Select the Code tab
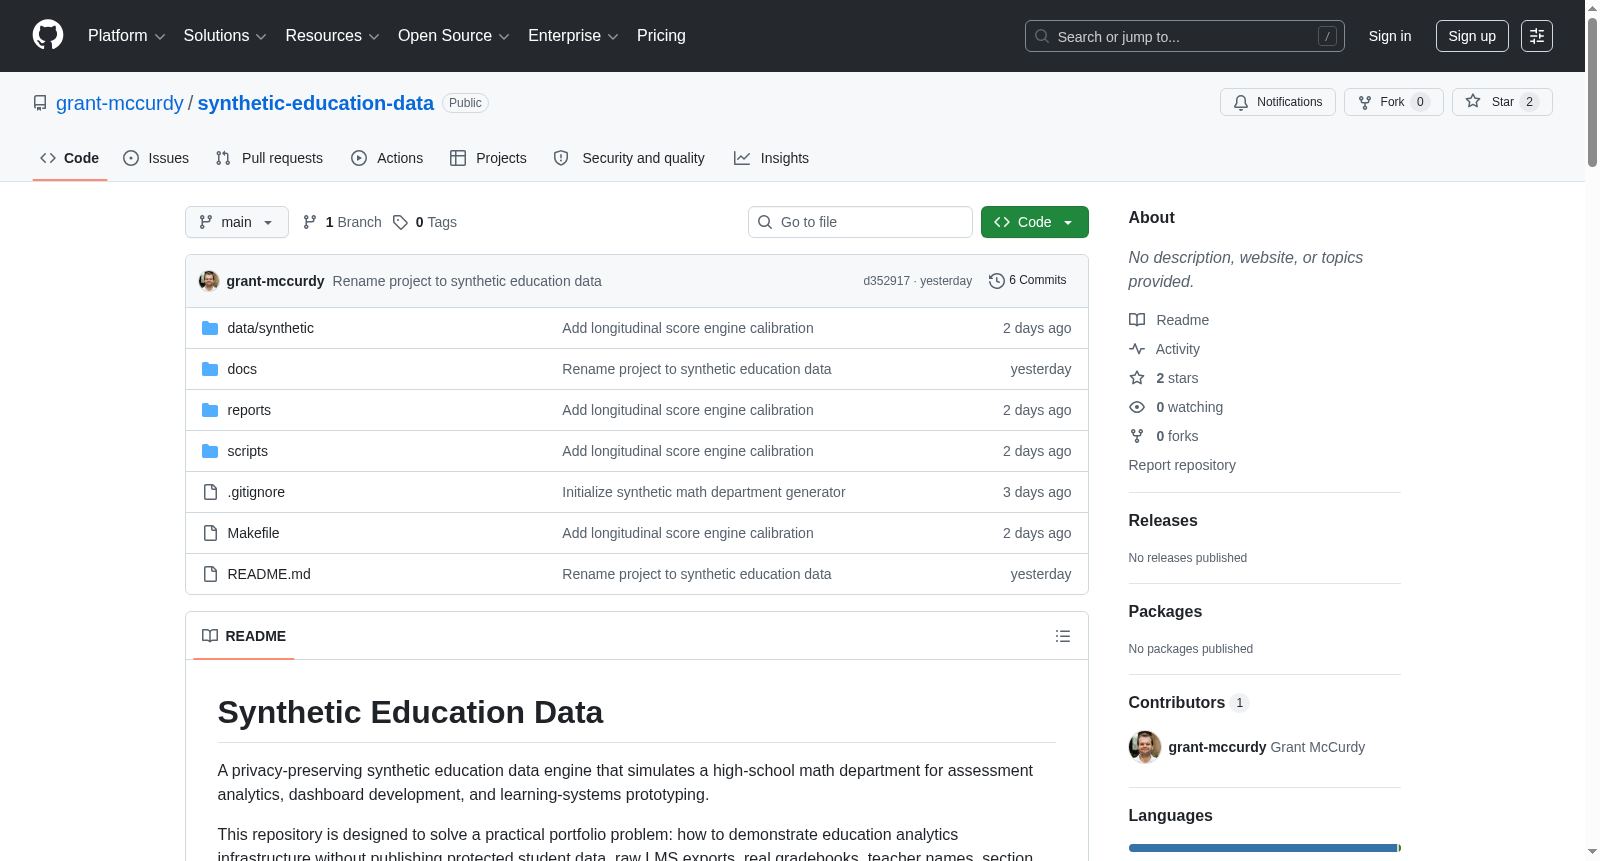 pyautogui.click(x=70, y=158)
